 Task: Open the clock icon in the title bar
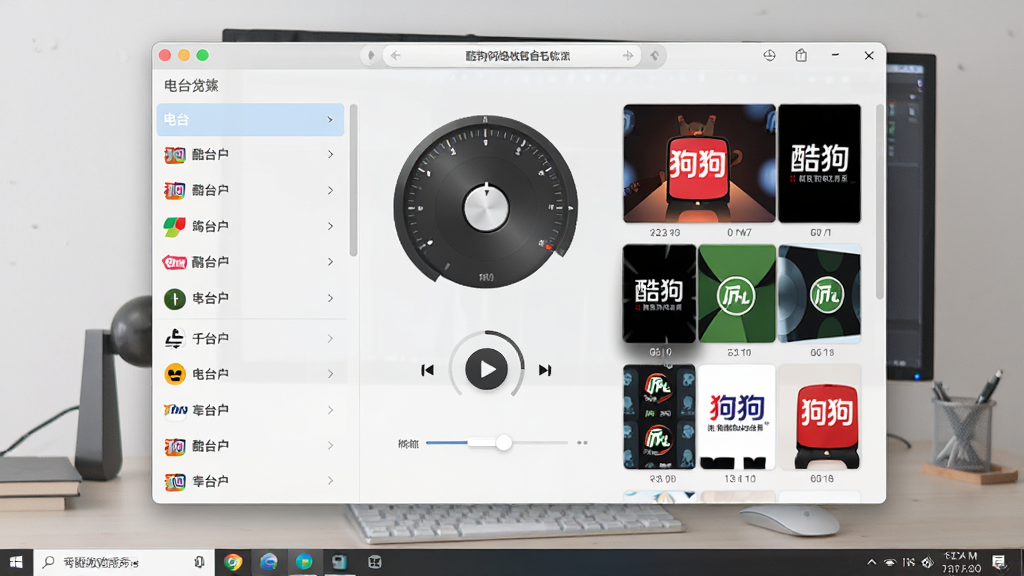769,56
